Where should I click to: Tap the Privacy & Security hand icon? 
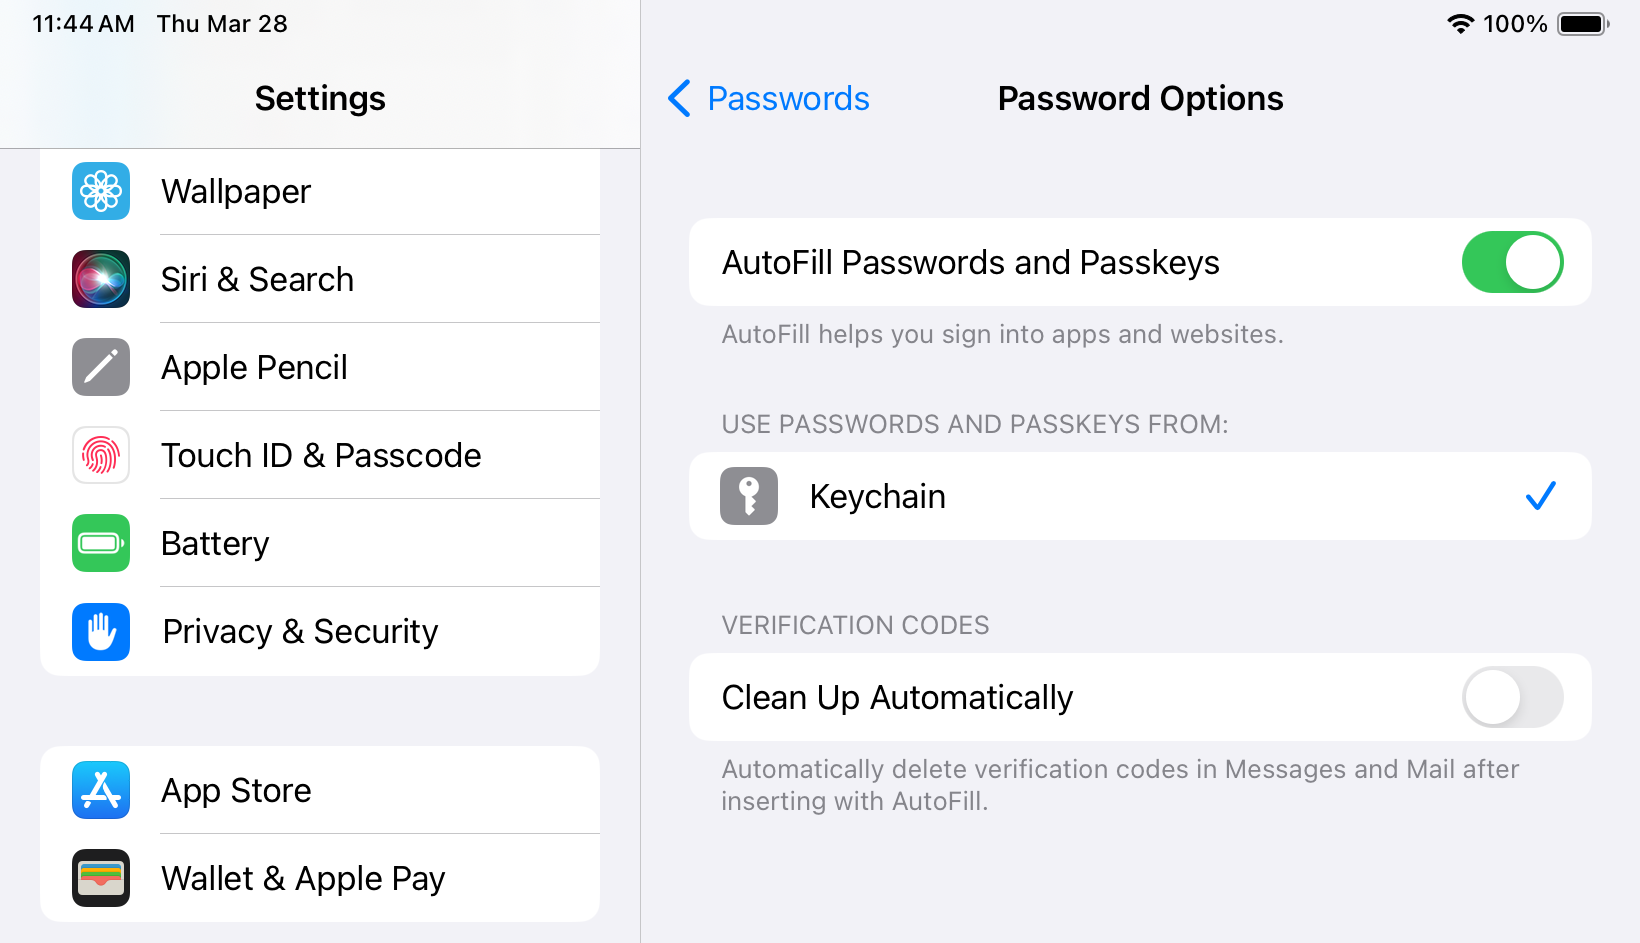(101, 631)
